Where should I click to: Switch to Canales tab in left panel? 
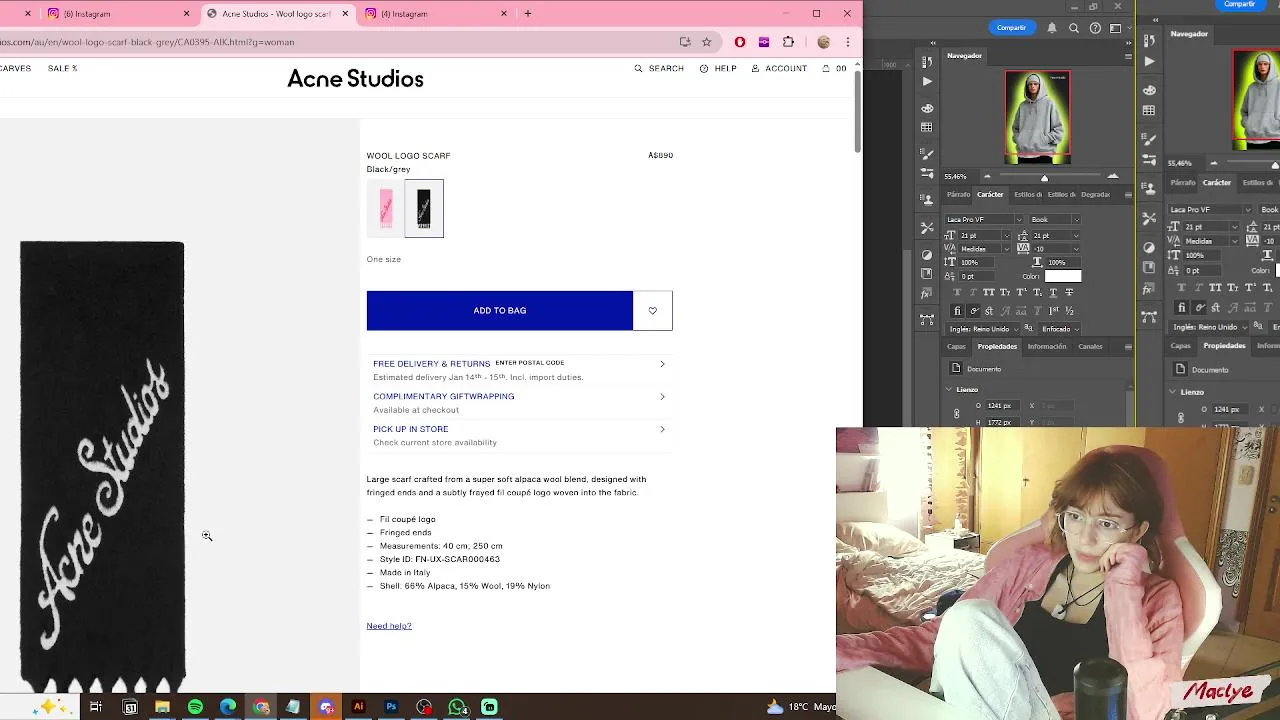point(1090,346)
